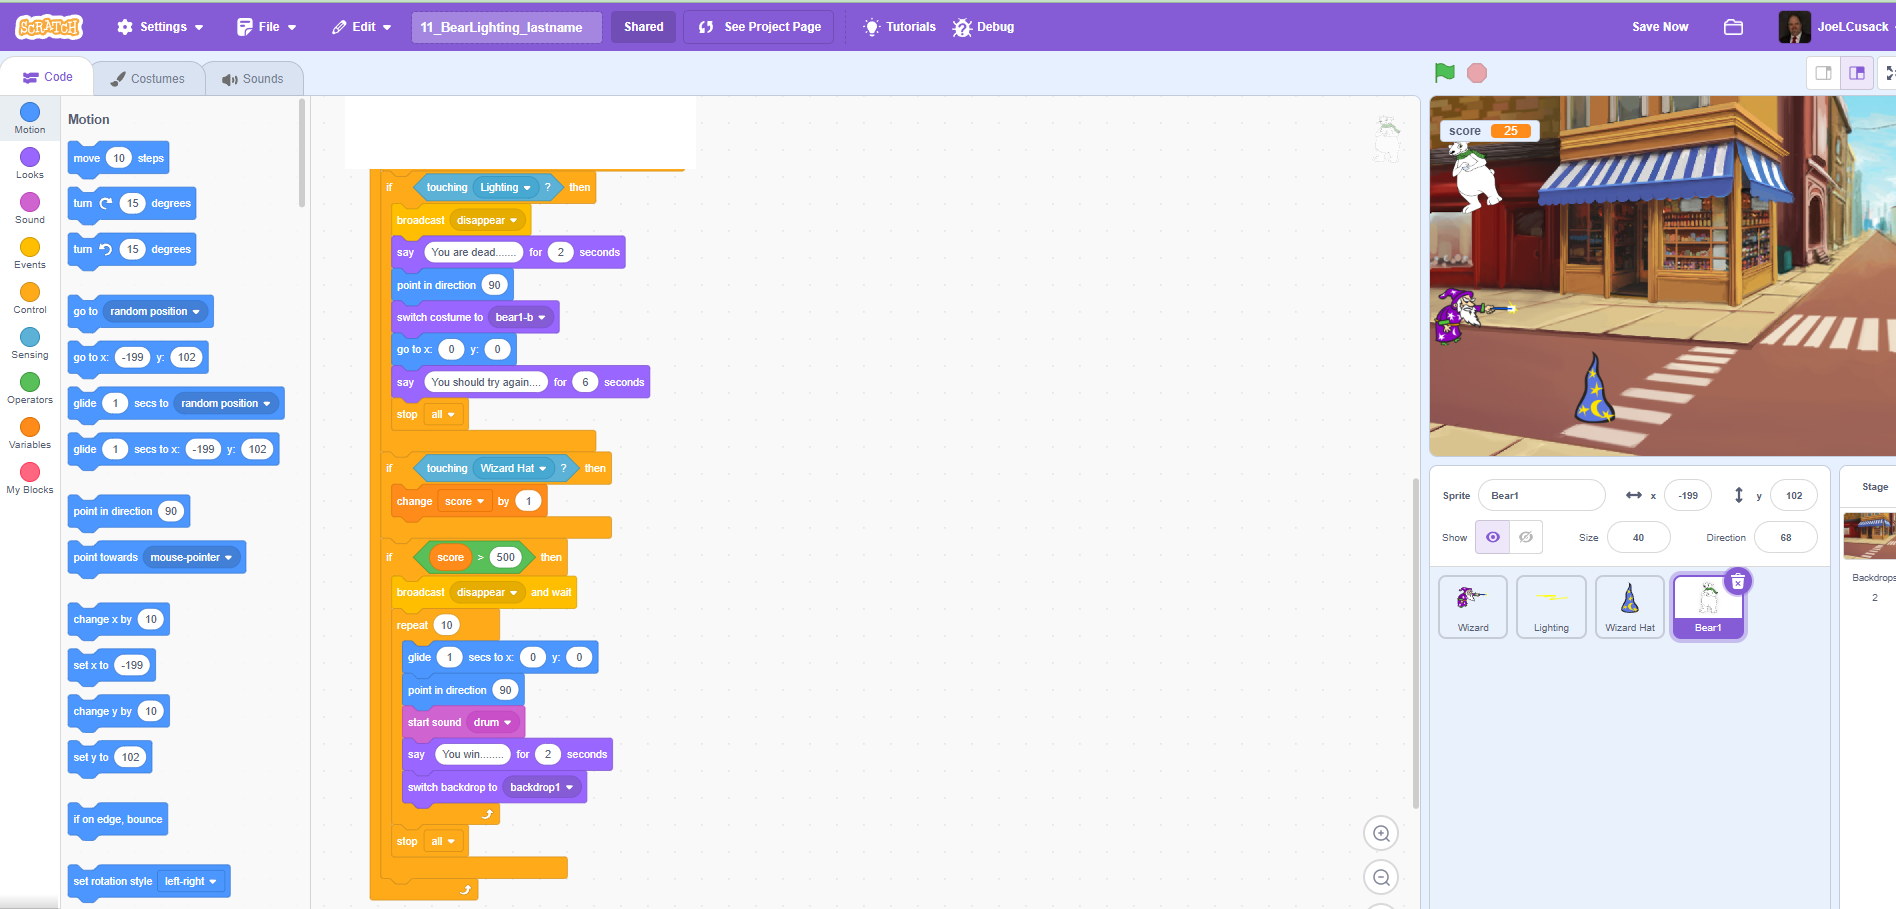Screen dimensions: 1896x909
Task: Delete the Bear1 sprite using trash icon
Action: [1737, 582]
